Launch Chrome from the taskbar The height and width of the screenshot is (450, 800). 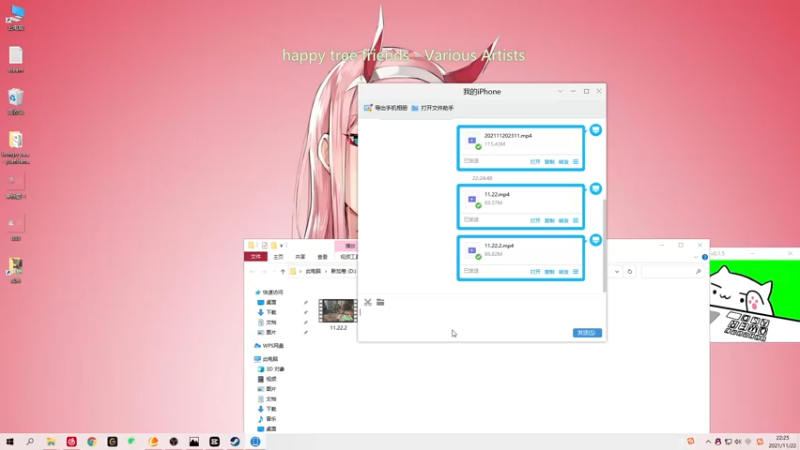click(x=92, y=442)
